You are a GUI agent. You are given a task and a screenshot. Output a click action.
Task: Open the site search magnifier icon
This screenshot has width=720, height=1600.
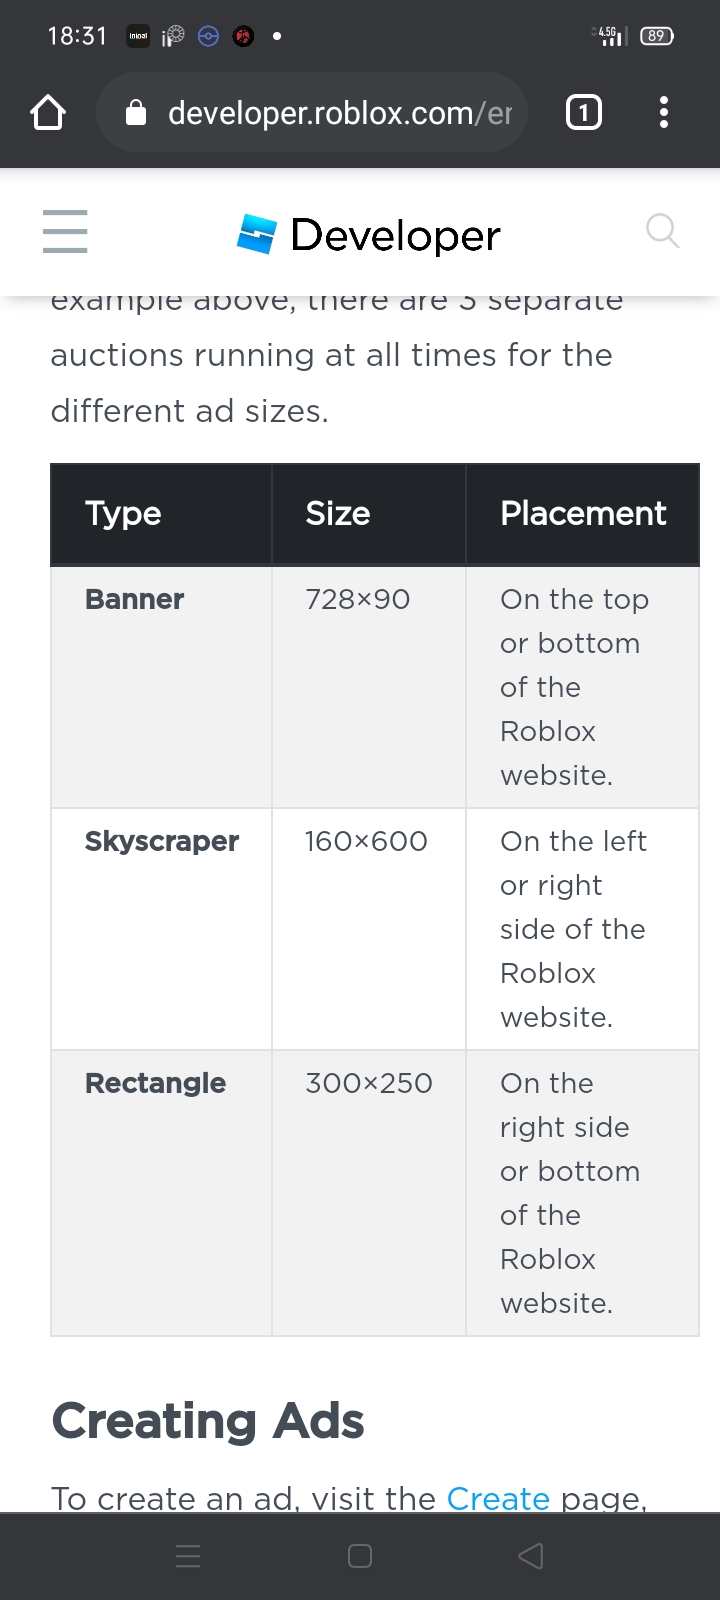click(662, 230)
